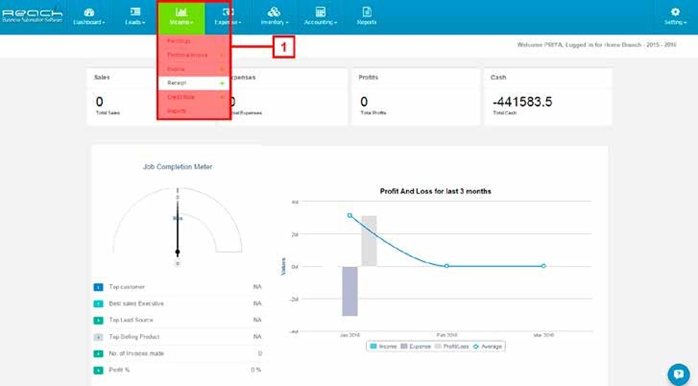Click the Jan 2016 expense bar
The height and width of the screenshot is (386, 698).
click(x=350, y=291)
